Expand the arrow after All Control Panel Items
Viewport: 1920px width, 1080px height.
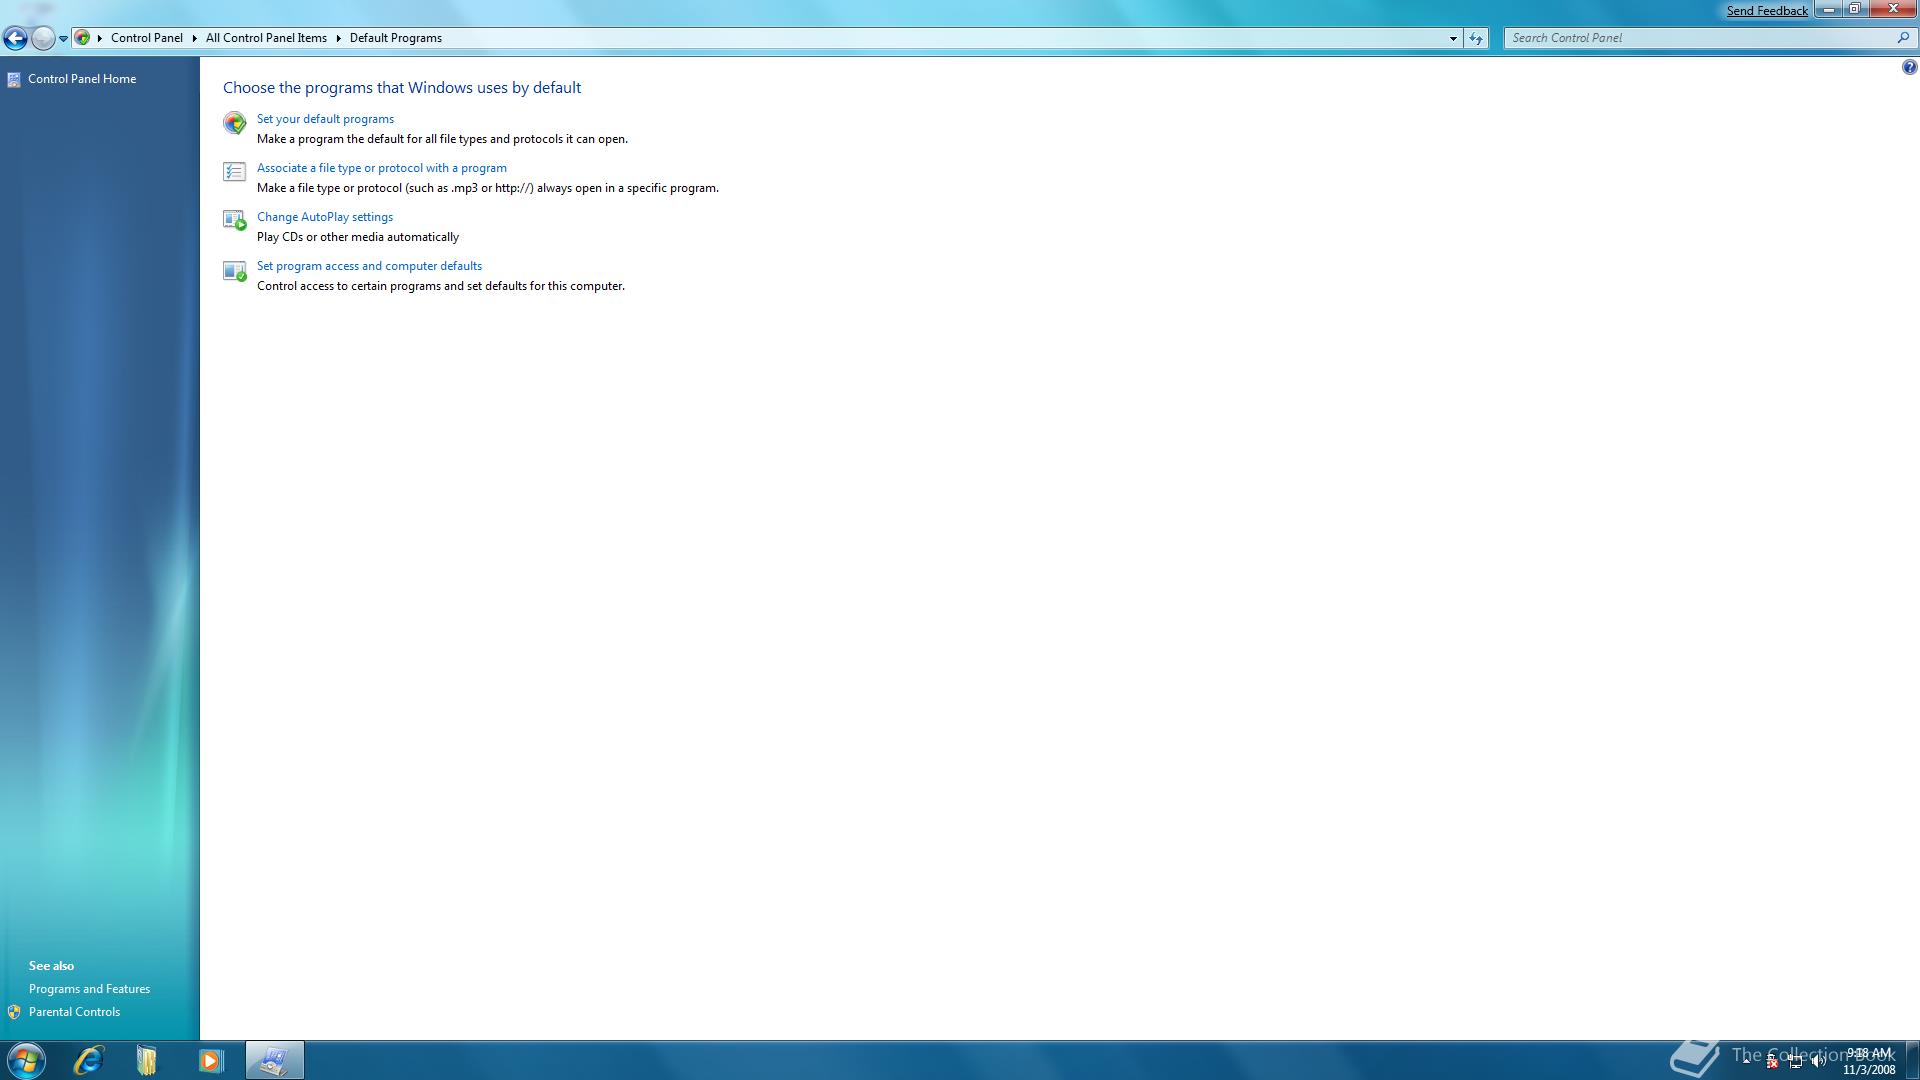tap(338, 38)
